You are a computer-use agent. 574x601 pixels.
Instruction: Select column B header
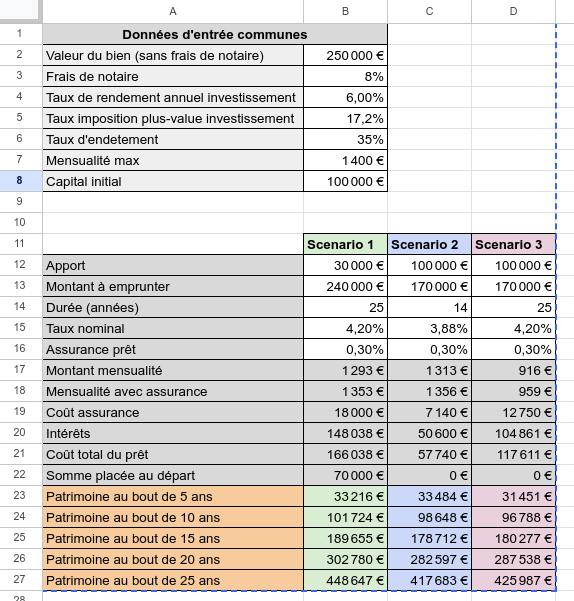pyautogui.click(x=345, y=11)
